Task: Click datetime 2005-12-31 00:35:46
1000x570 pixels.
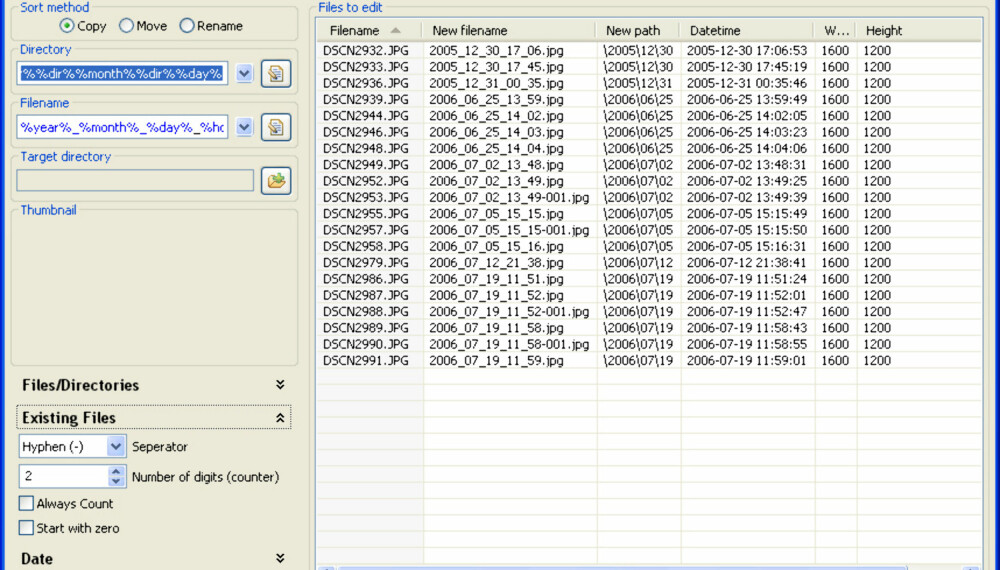Action: pyautogui.click(x=747, y=84)
